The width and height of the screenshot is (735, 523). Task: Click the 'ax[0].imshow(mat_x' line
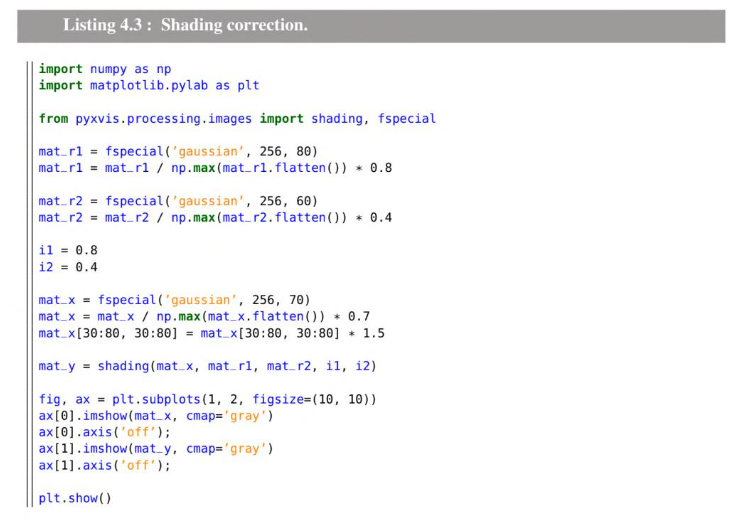pyautogui.click(x=156, y=416)
